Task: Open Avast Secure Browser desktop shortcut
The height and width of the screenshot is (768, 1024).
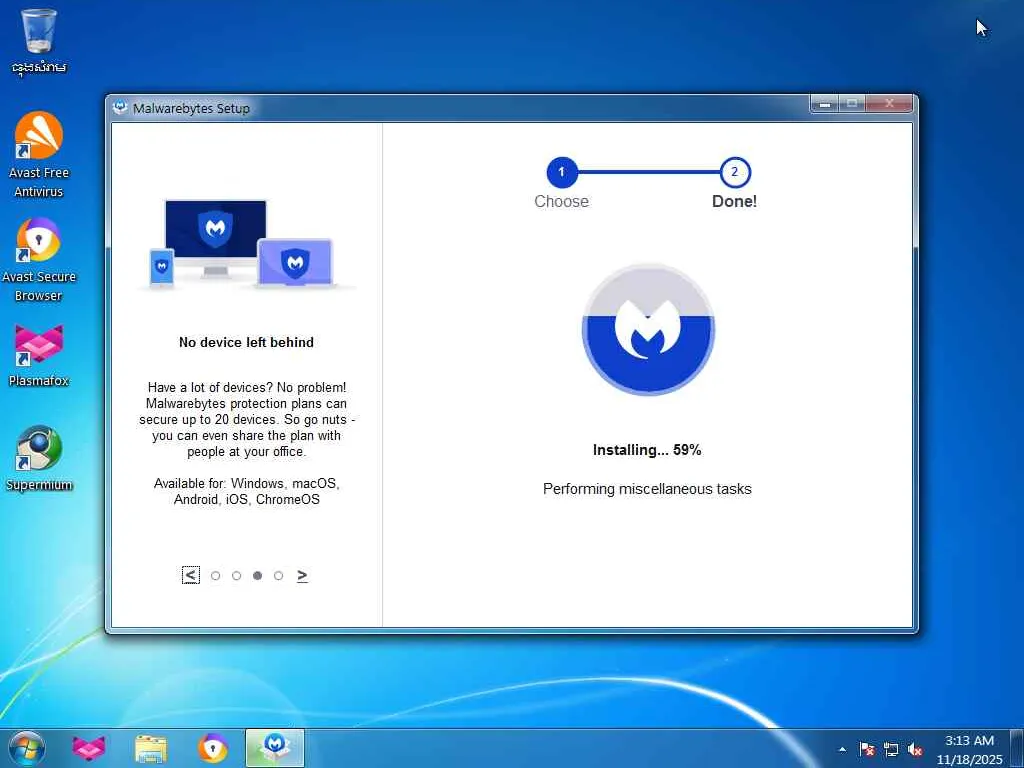Action: [39, 259]
